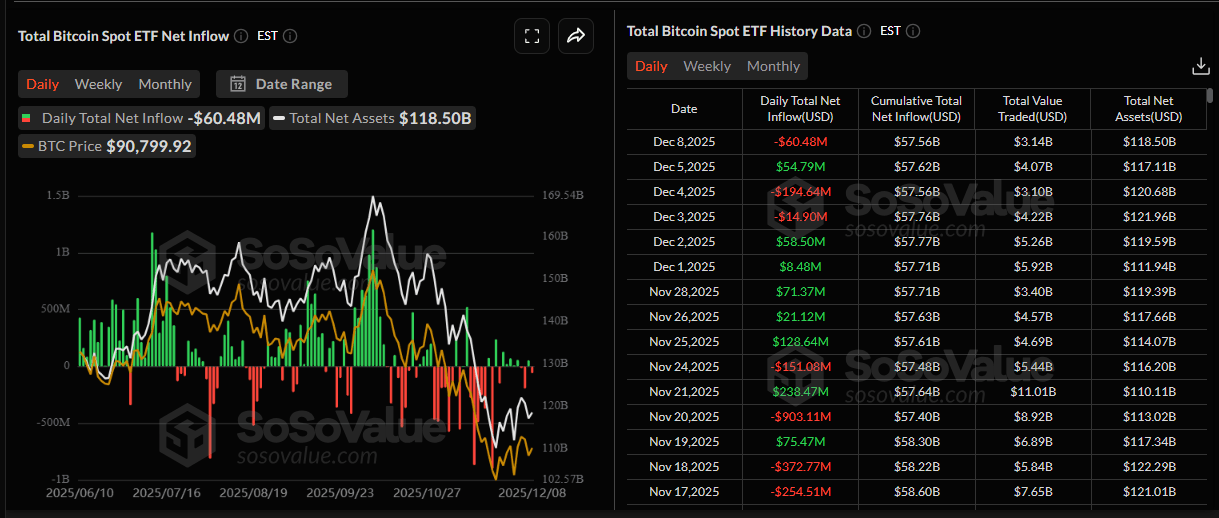Share the Net Inflow chart
The image size is (1219, 518).
click(576, 36)
